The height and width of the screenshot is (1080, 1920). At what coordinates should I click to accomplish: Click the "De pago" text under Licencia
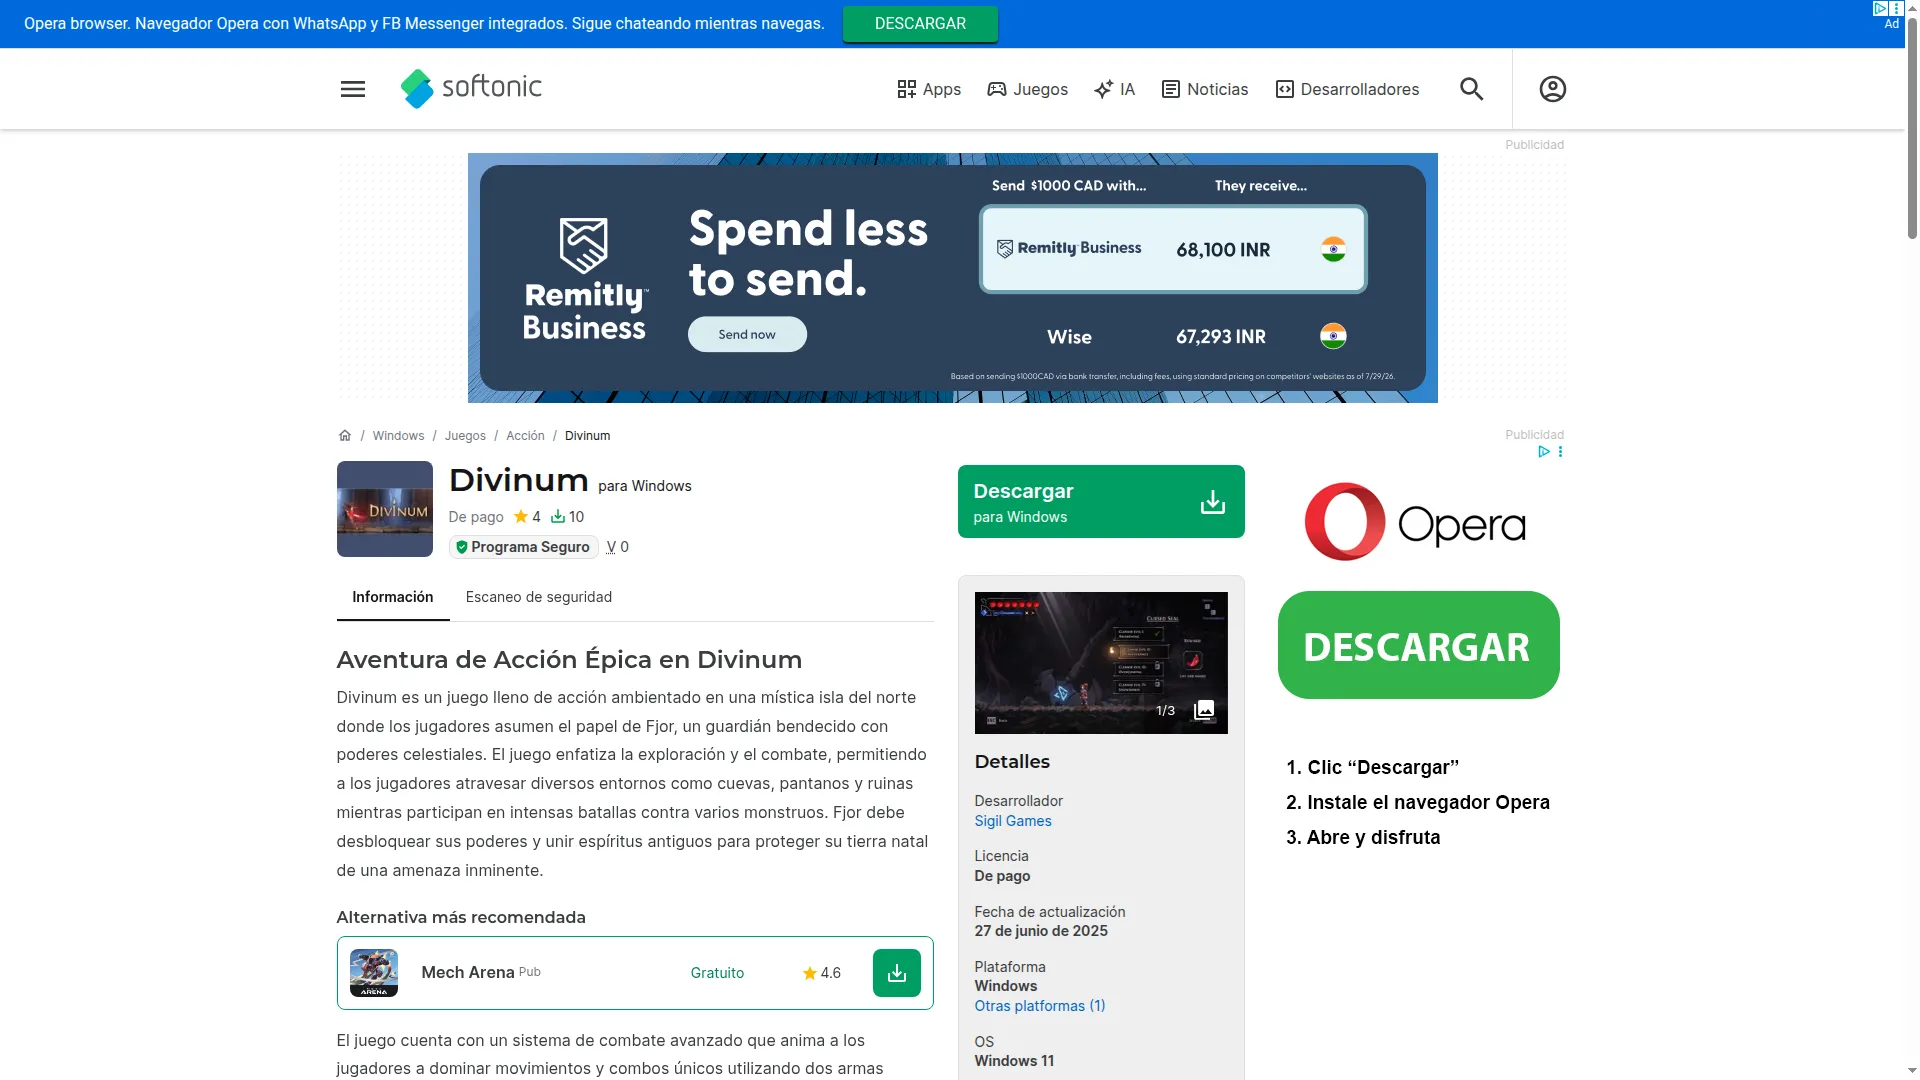[x=1003, y=876]
